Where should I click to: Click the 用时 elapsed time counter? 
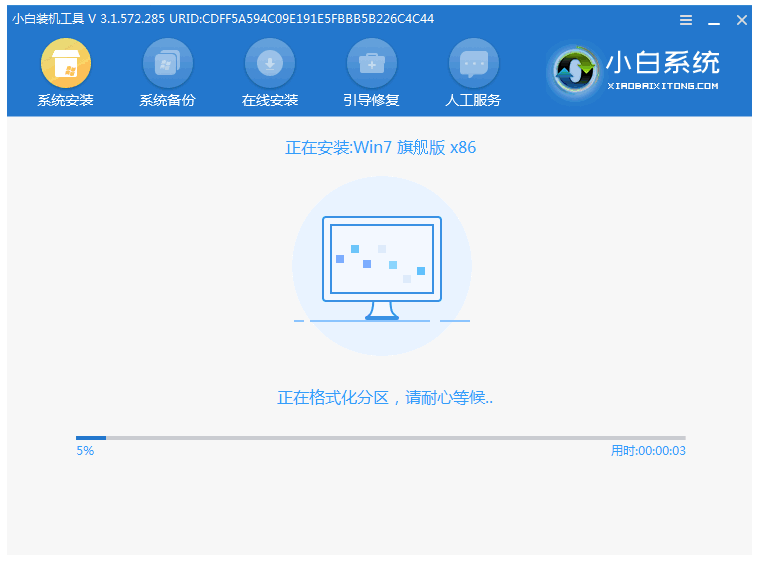click(648, 451)
